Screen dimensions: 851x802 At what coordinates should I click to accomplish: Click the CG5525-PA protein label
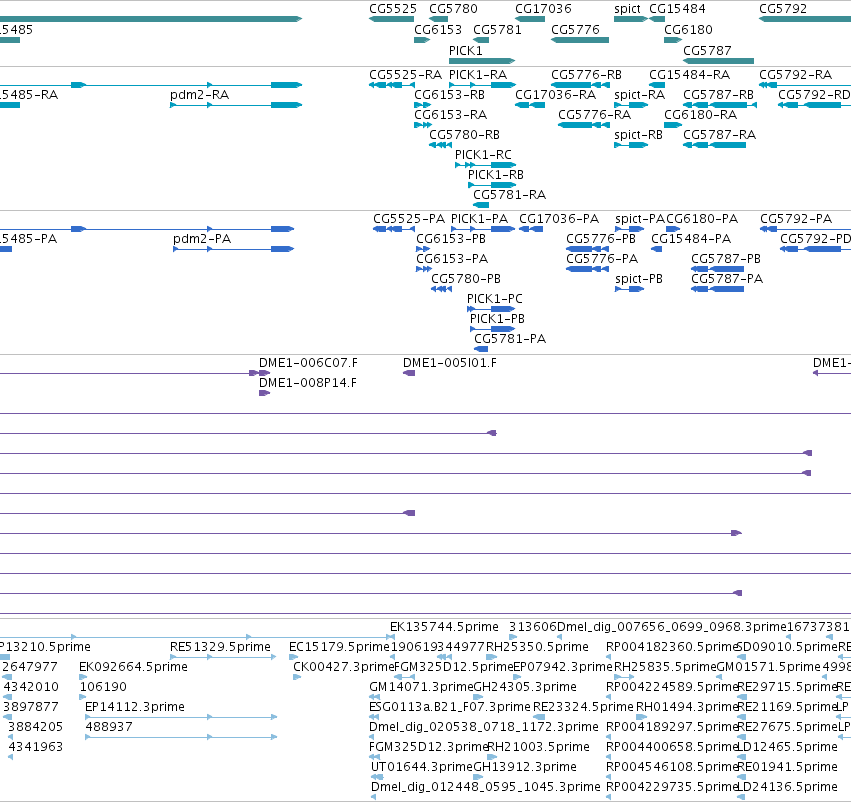click(x=409, y=219)
